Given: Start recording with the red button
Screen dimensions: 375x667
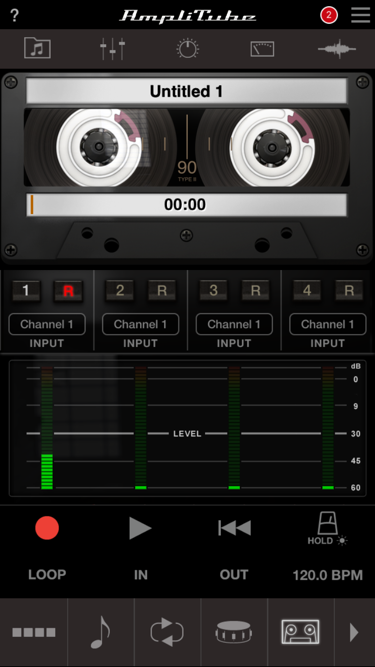Looking at the screenshot, I should click(x=47, y=528).
